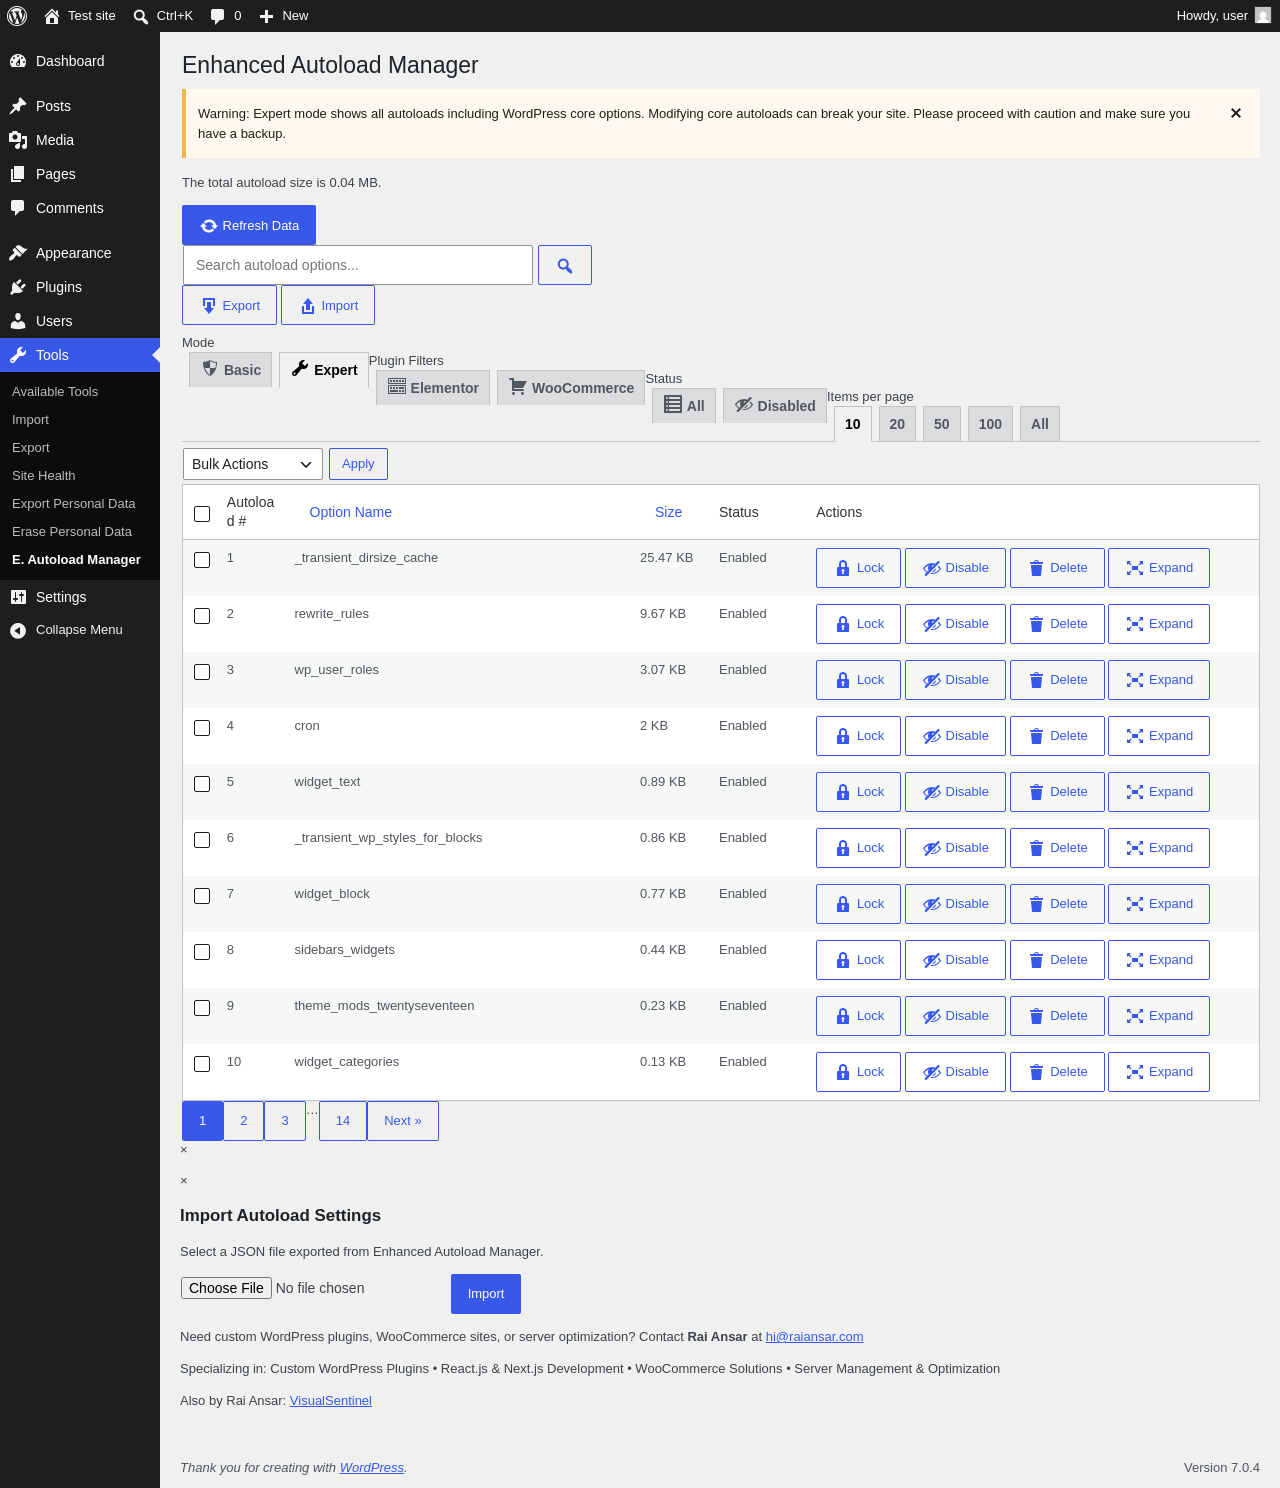Screen dimensions: 1280x1488
Task: Check the widget_block row checkbox
Action: pyautogui.click(x=202, y=896)
